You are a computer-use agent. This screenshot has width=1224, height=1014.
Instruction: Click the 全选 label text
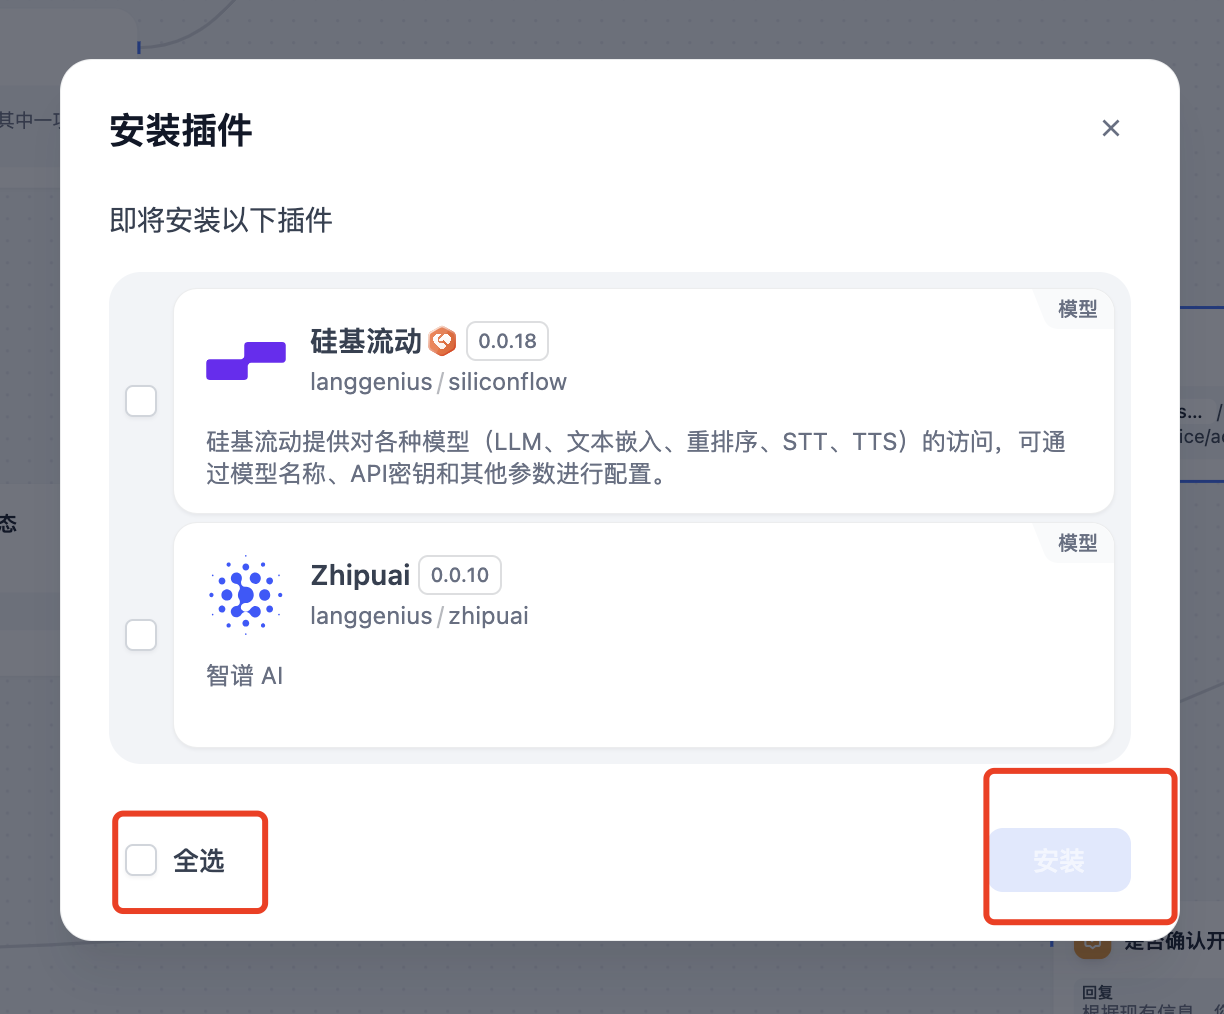click(199, 861)
